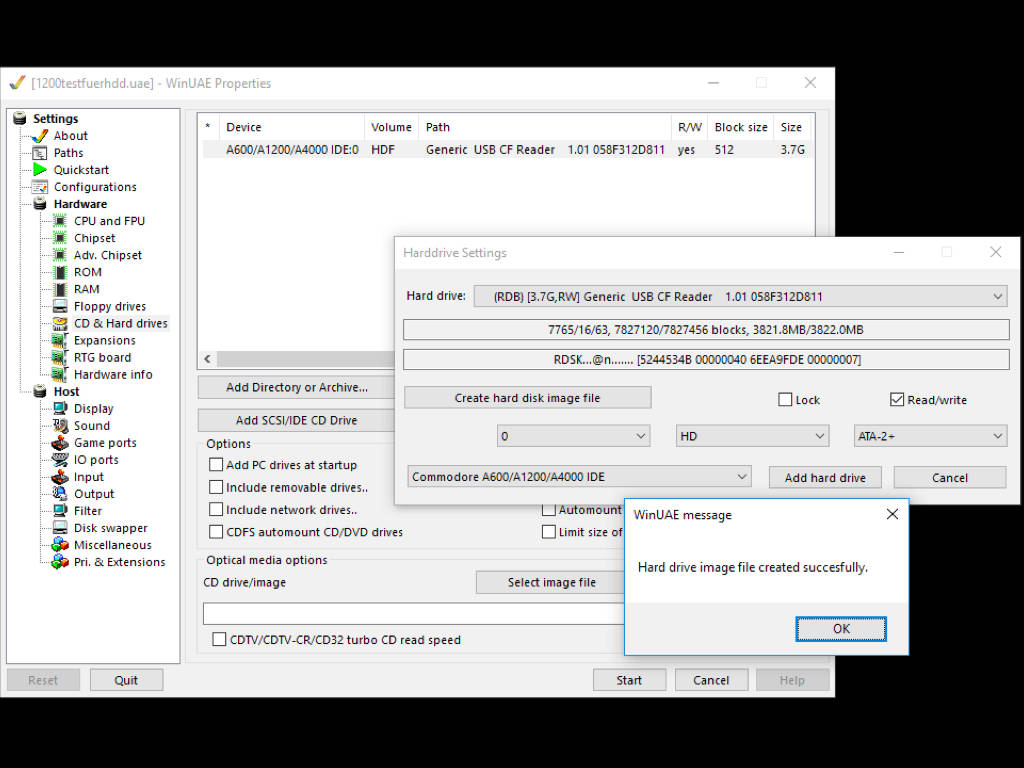This screenshot has width=1024, height=768.
Task: Open the Disk swapper icon
Action: click(60, 528)
